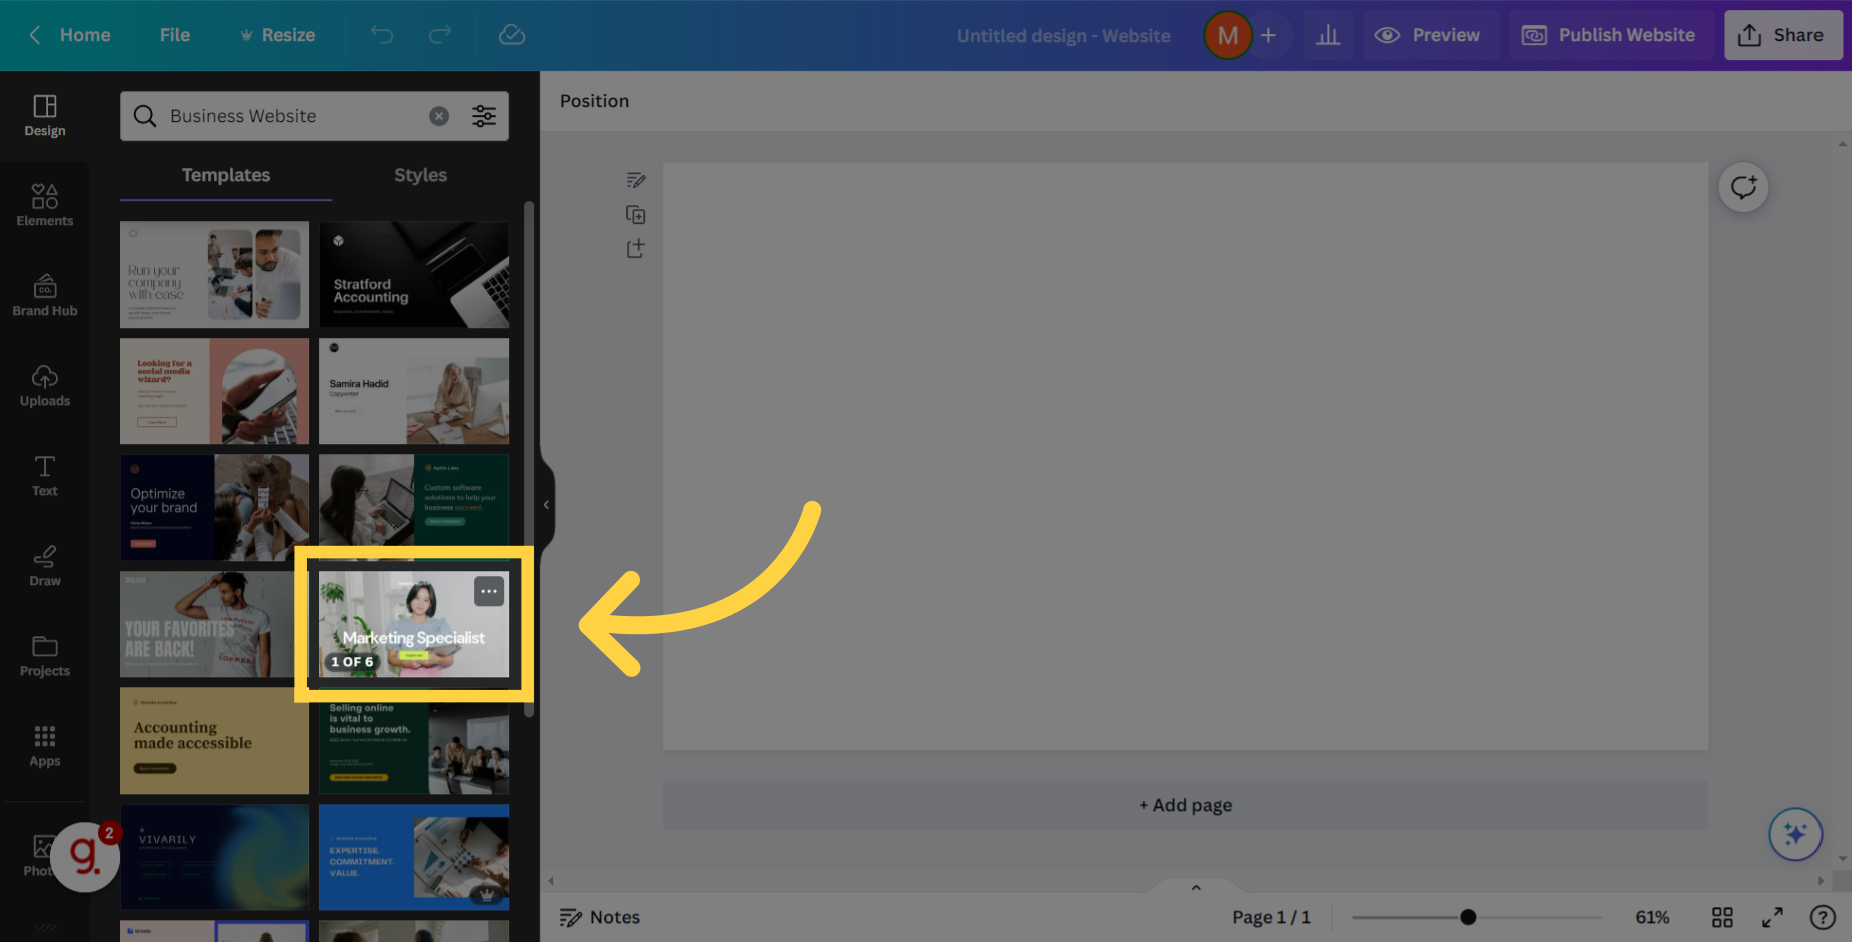Open search filters beside the search field
The image size is (1852, 942).
pyautogui.click(x=484, y=115)
